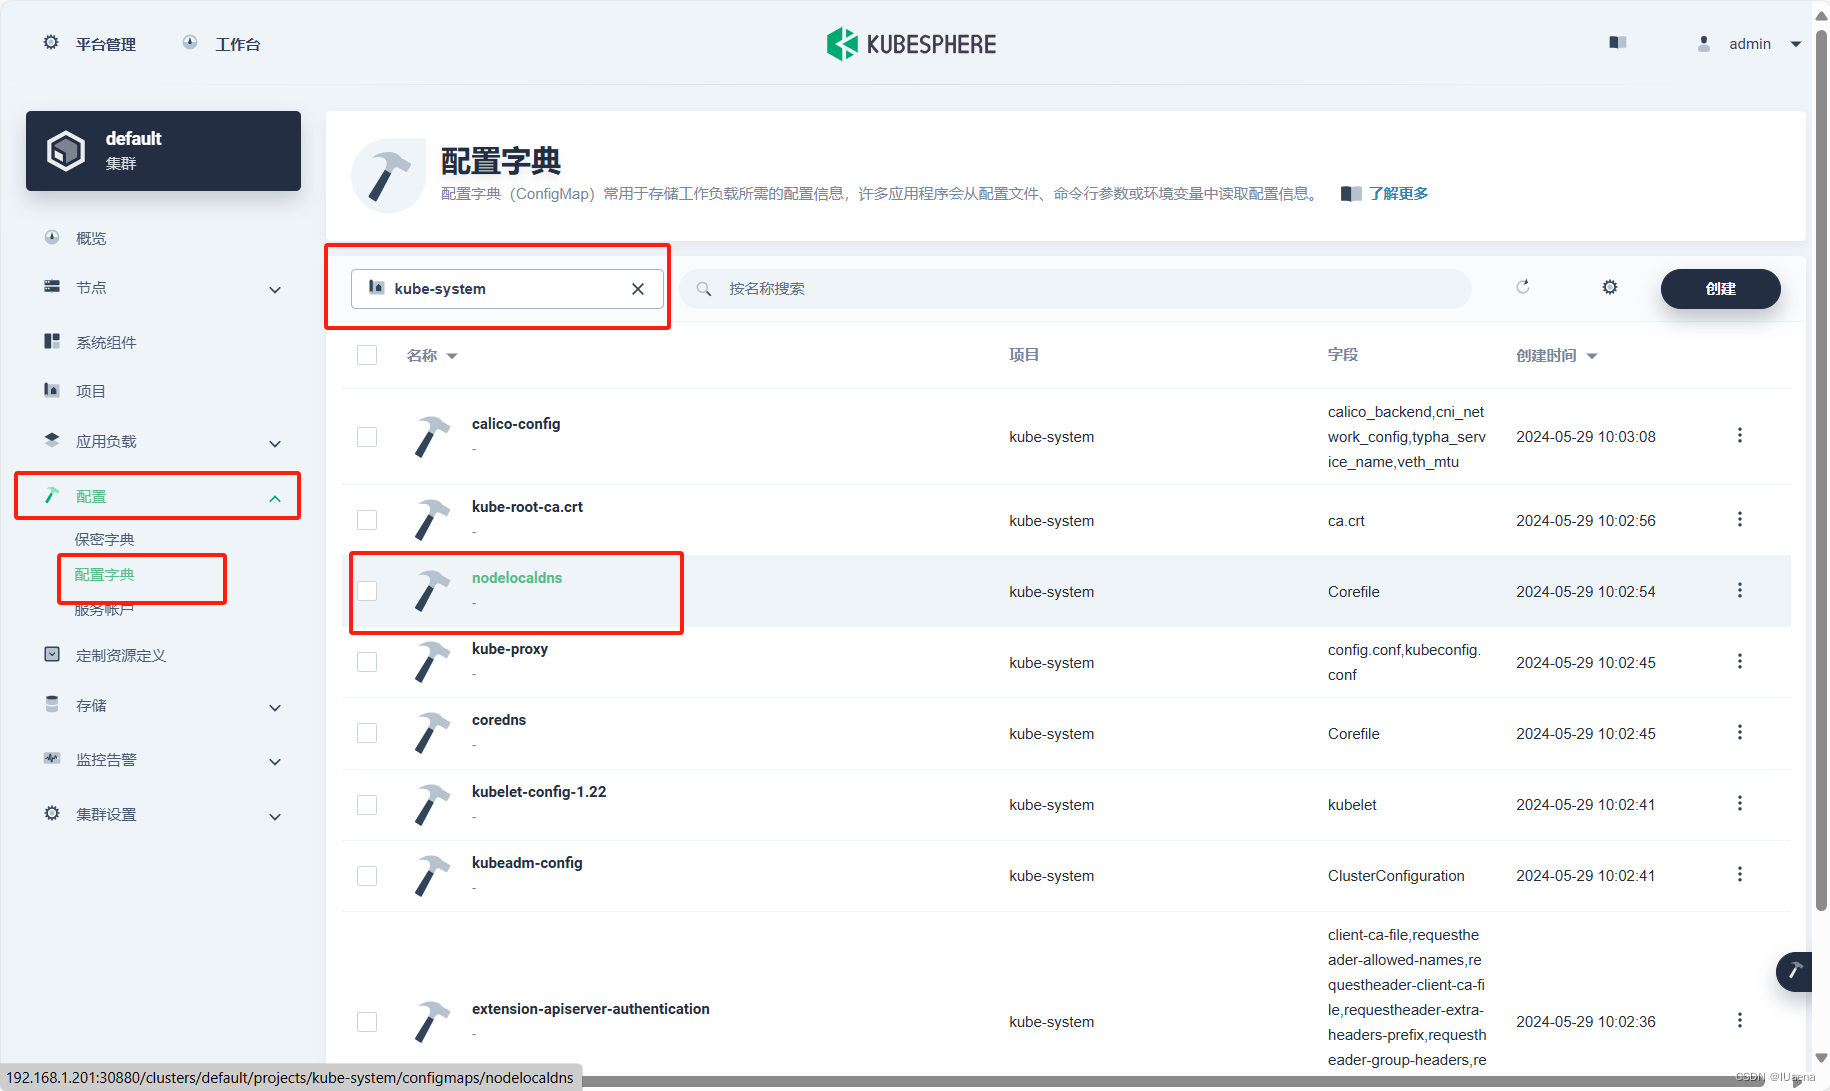Click hammer icon of coredns row
The height and width of the screenshot is (1091, 1830).
click(x=431, y=733)
